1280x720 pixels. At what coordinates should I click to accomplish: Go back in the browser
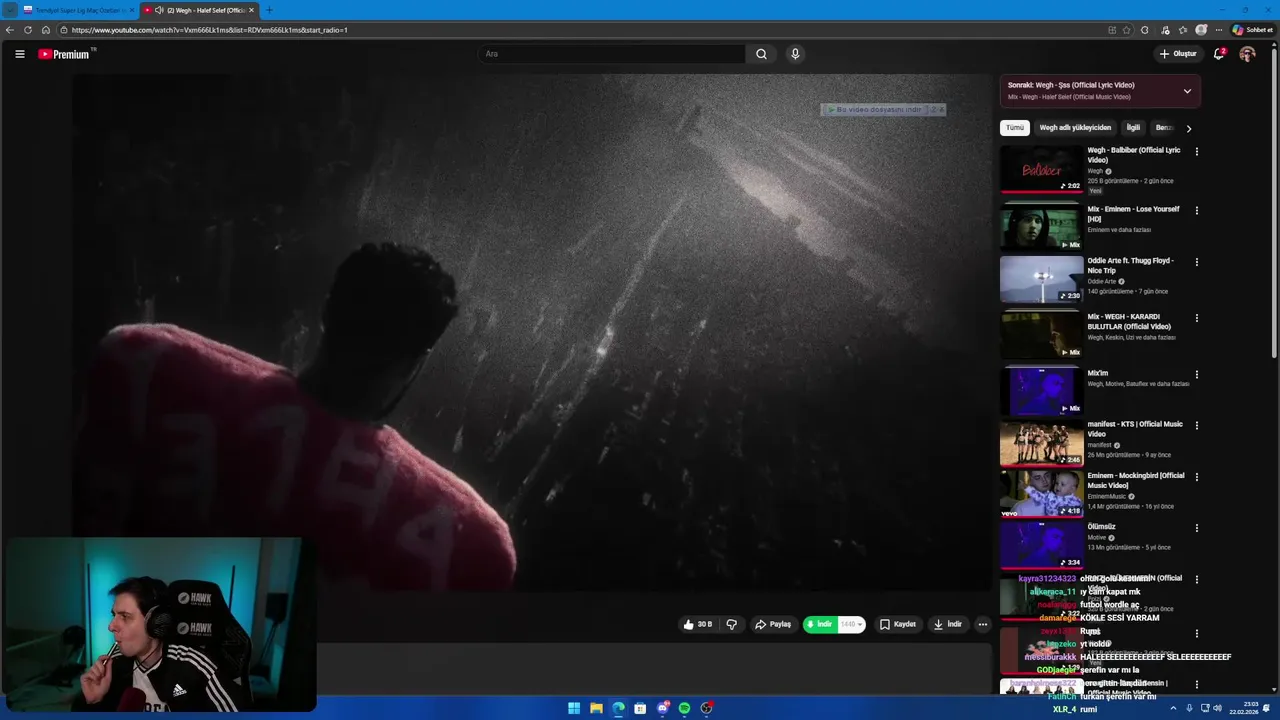(x=10, y=30)
